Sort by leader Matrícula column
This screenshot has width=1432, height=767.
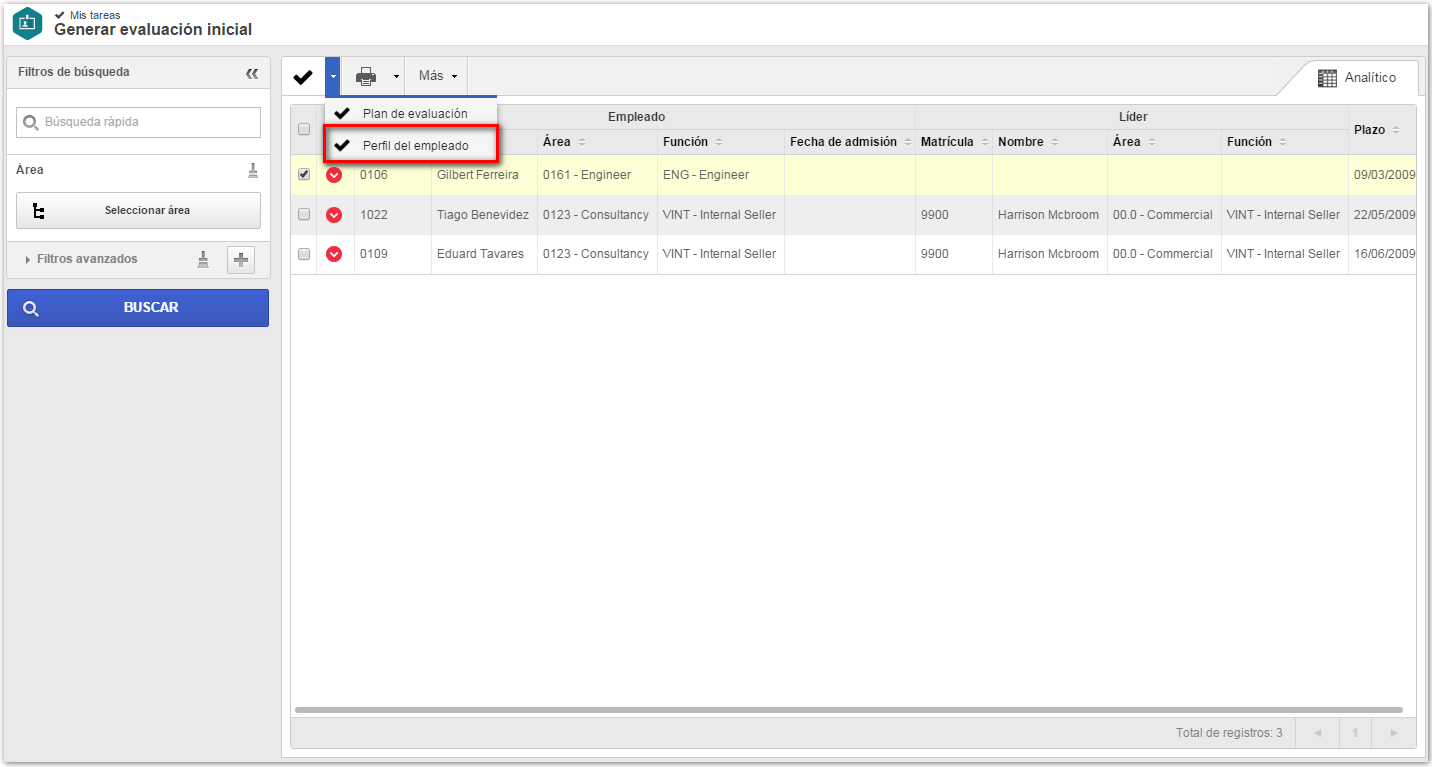point(953,142)
